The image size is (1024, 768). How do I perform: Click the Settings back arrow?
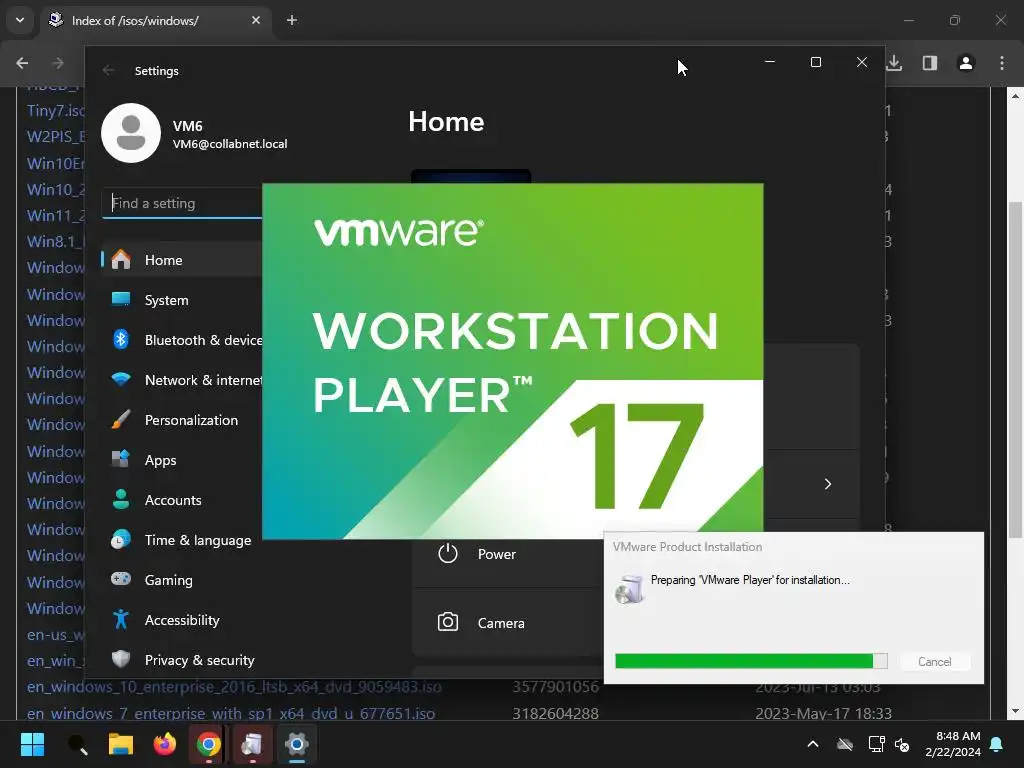click(x=108, y=71)
